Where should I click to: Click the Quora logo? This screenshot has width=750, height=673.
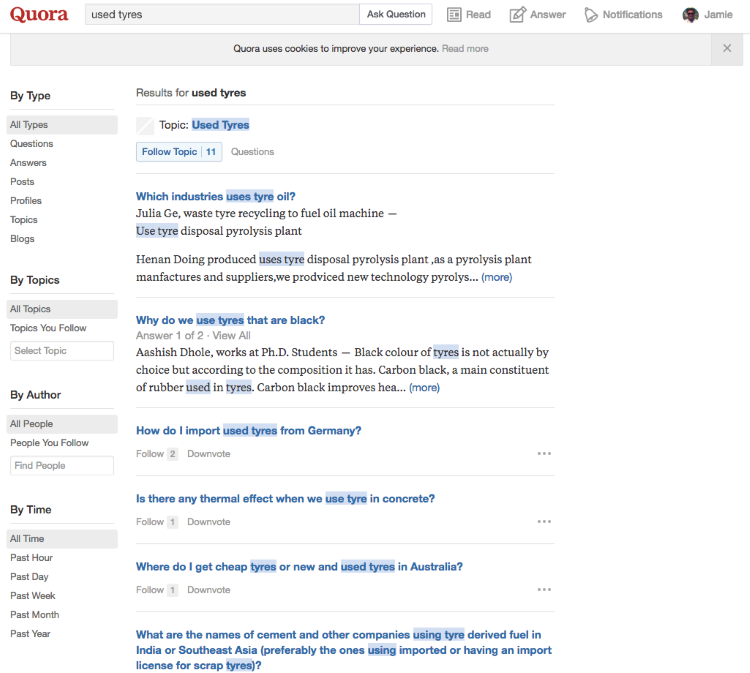[x=39, y=14]
